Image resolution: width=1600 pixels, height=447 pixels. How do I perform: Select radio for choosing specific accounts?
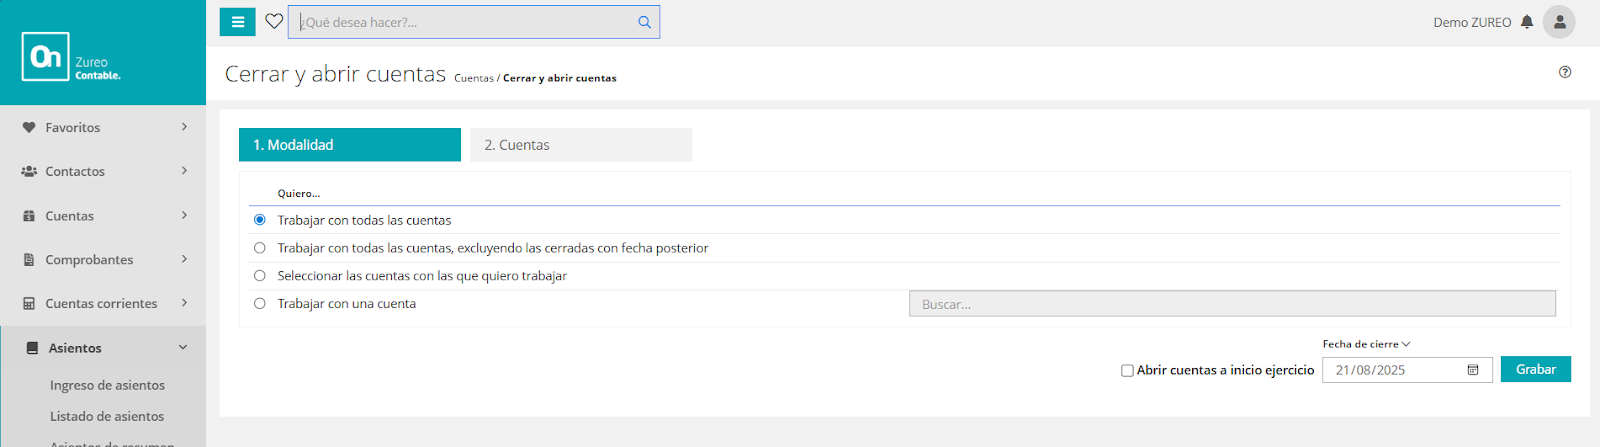[260, 276]
